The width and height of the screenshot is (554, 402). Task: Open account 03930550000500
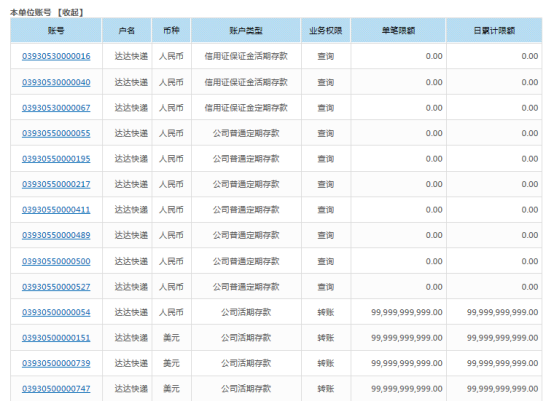[56, 261]
